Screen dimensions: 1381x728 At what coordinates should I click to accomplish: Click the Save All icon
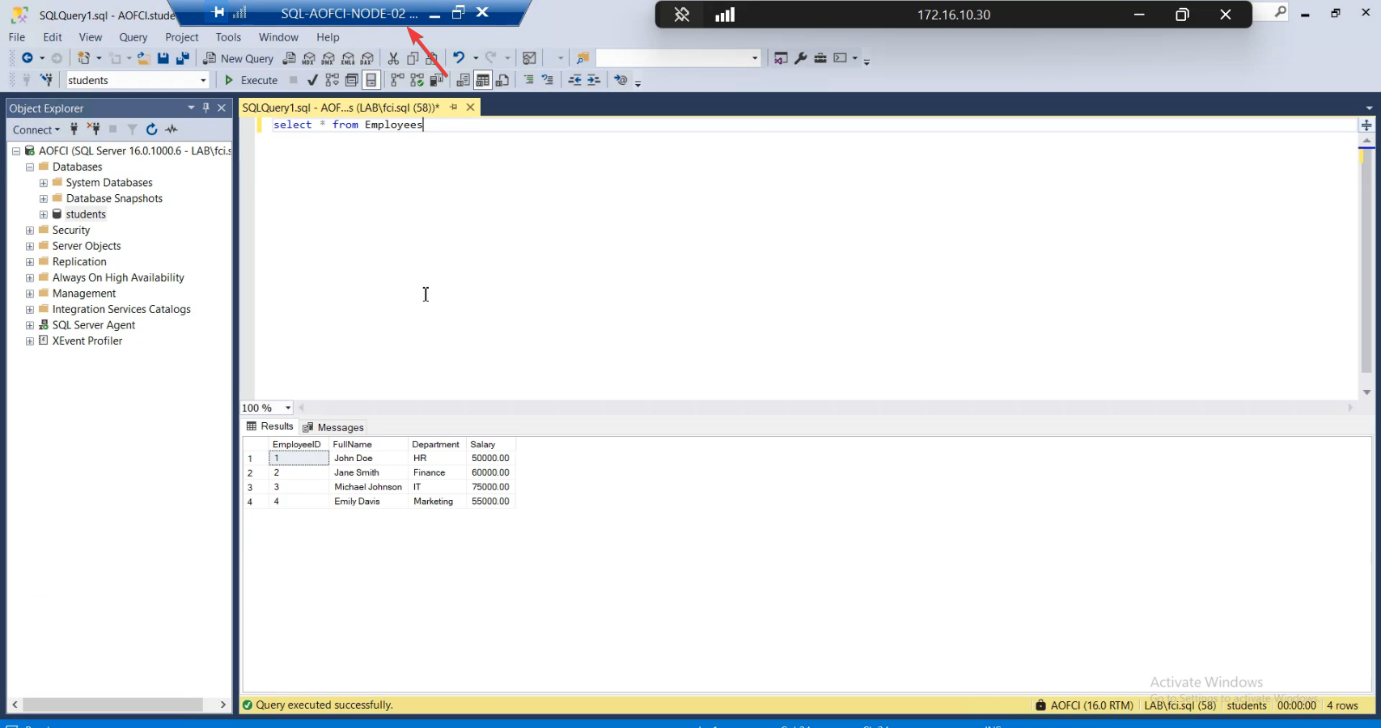point(182,58)
